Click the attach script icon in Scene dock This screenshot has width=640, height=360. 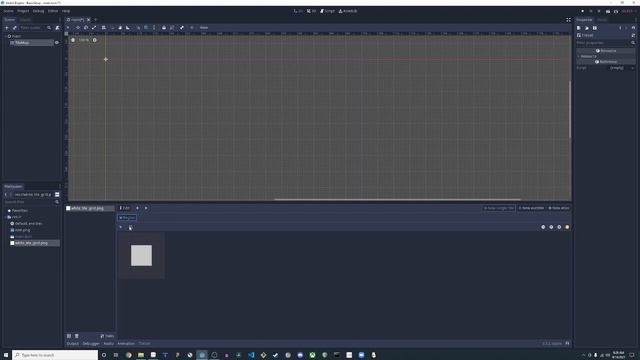[57, 28]
